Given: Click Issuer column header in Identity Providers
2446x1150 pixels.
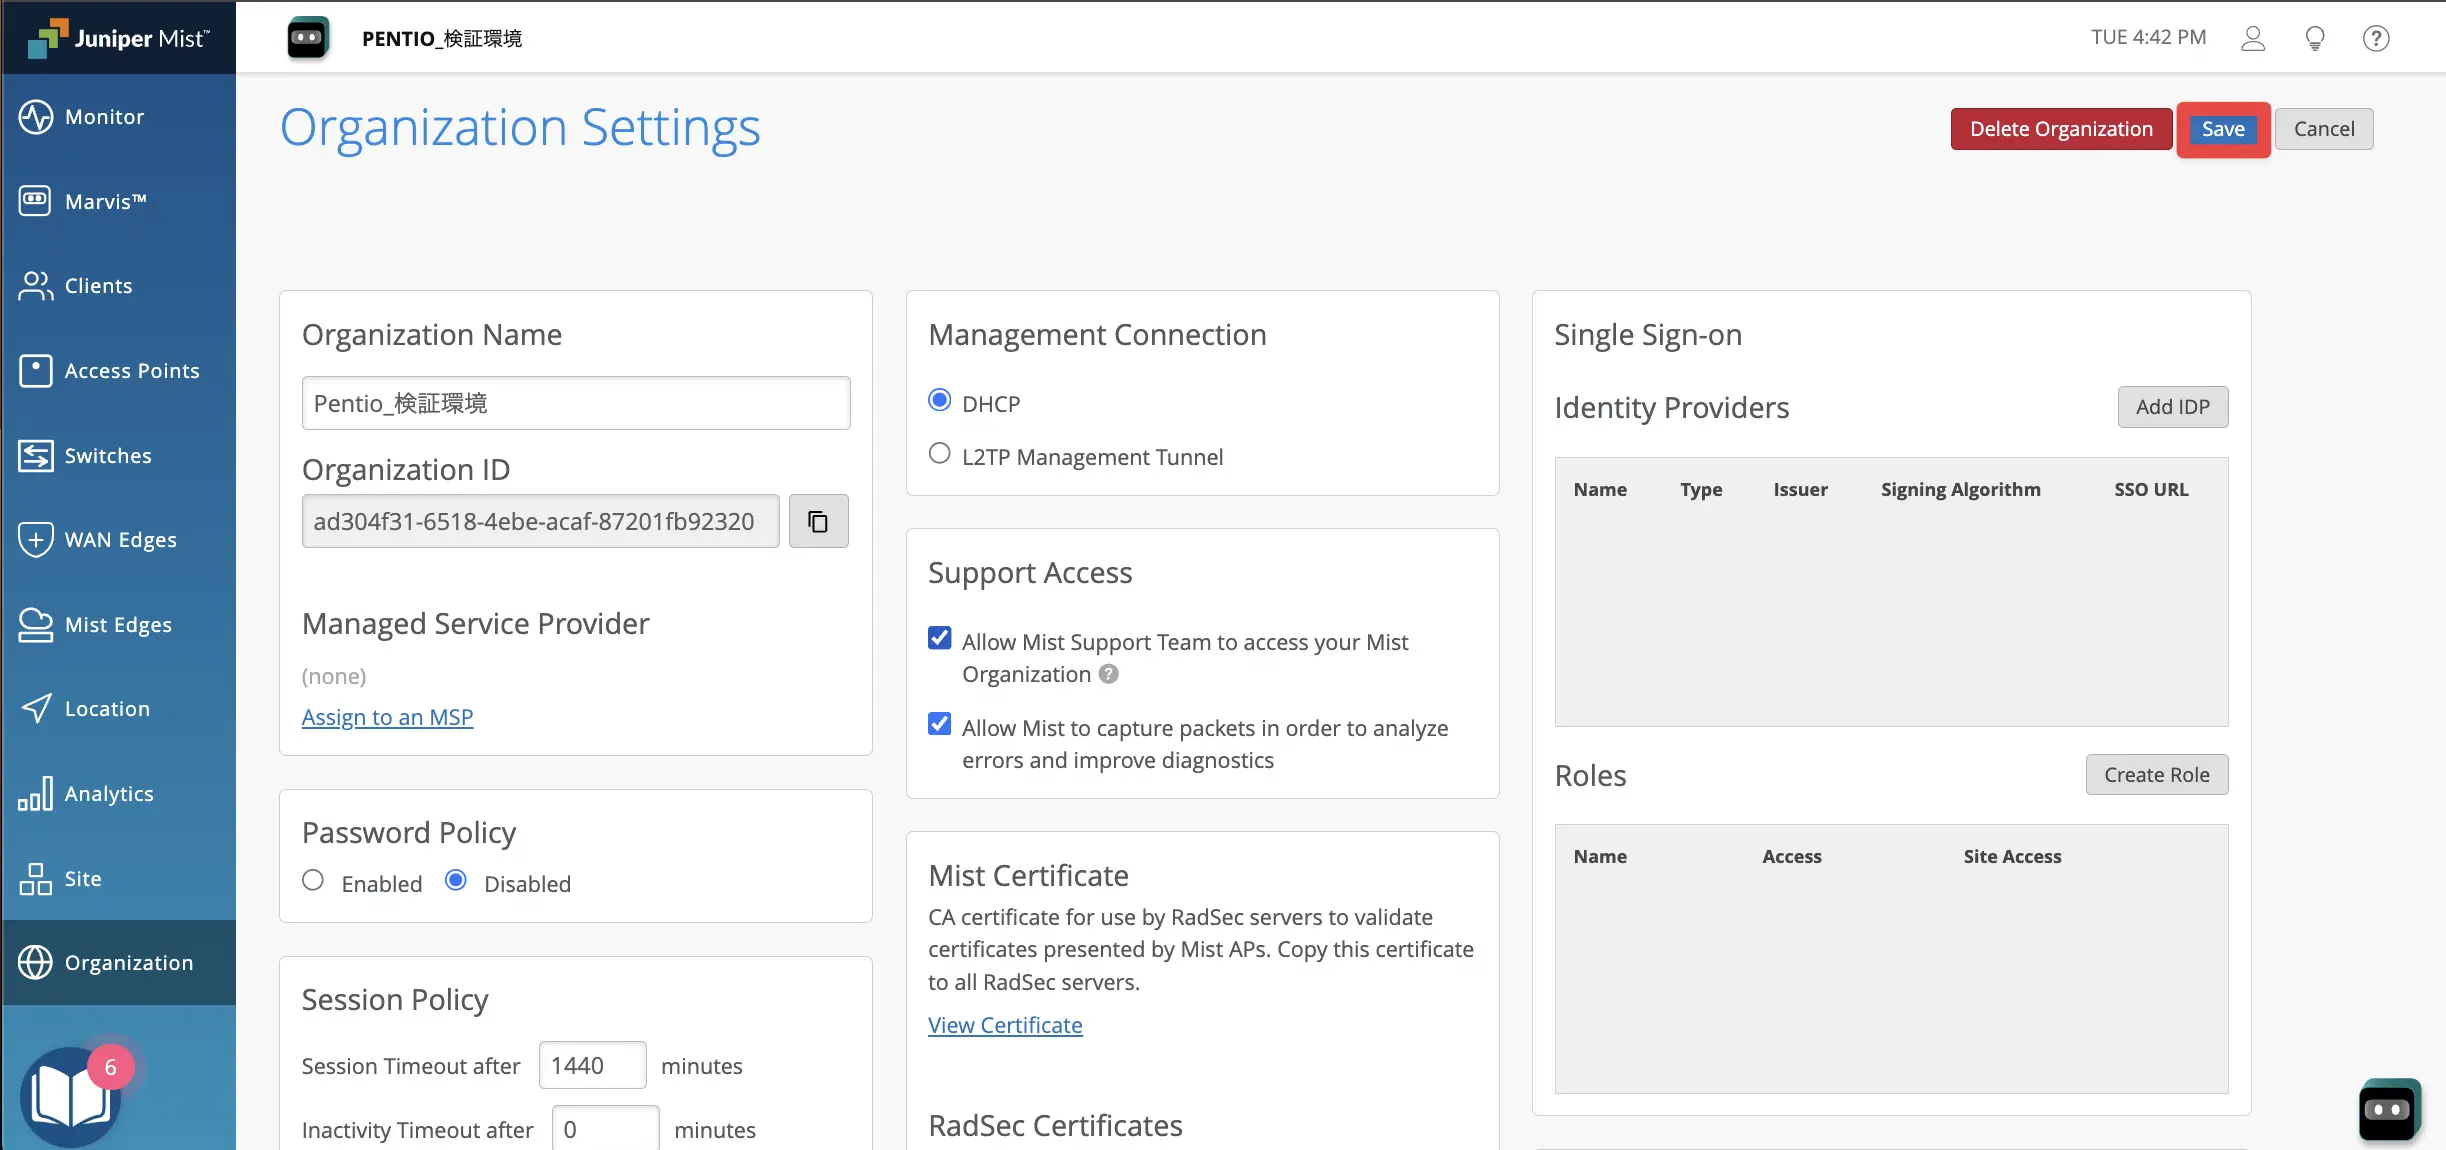Looking at the screenshot, I should point(1800,489).
